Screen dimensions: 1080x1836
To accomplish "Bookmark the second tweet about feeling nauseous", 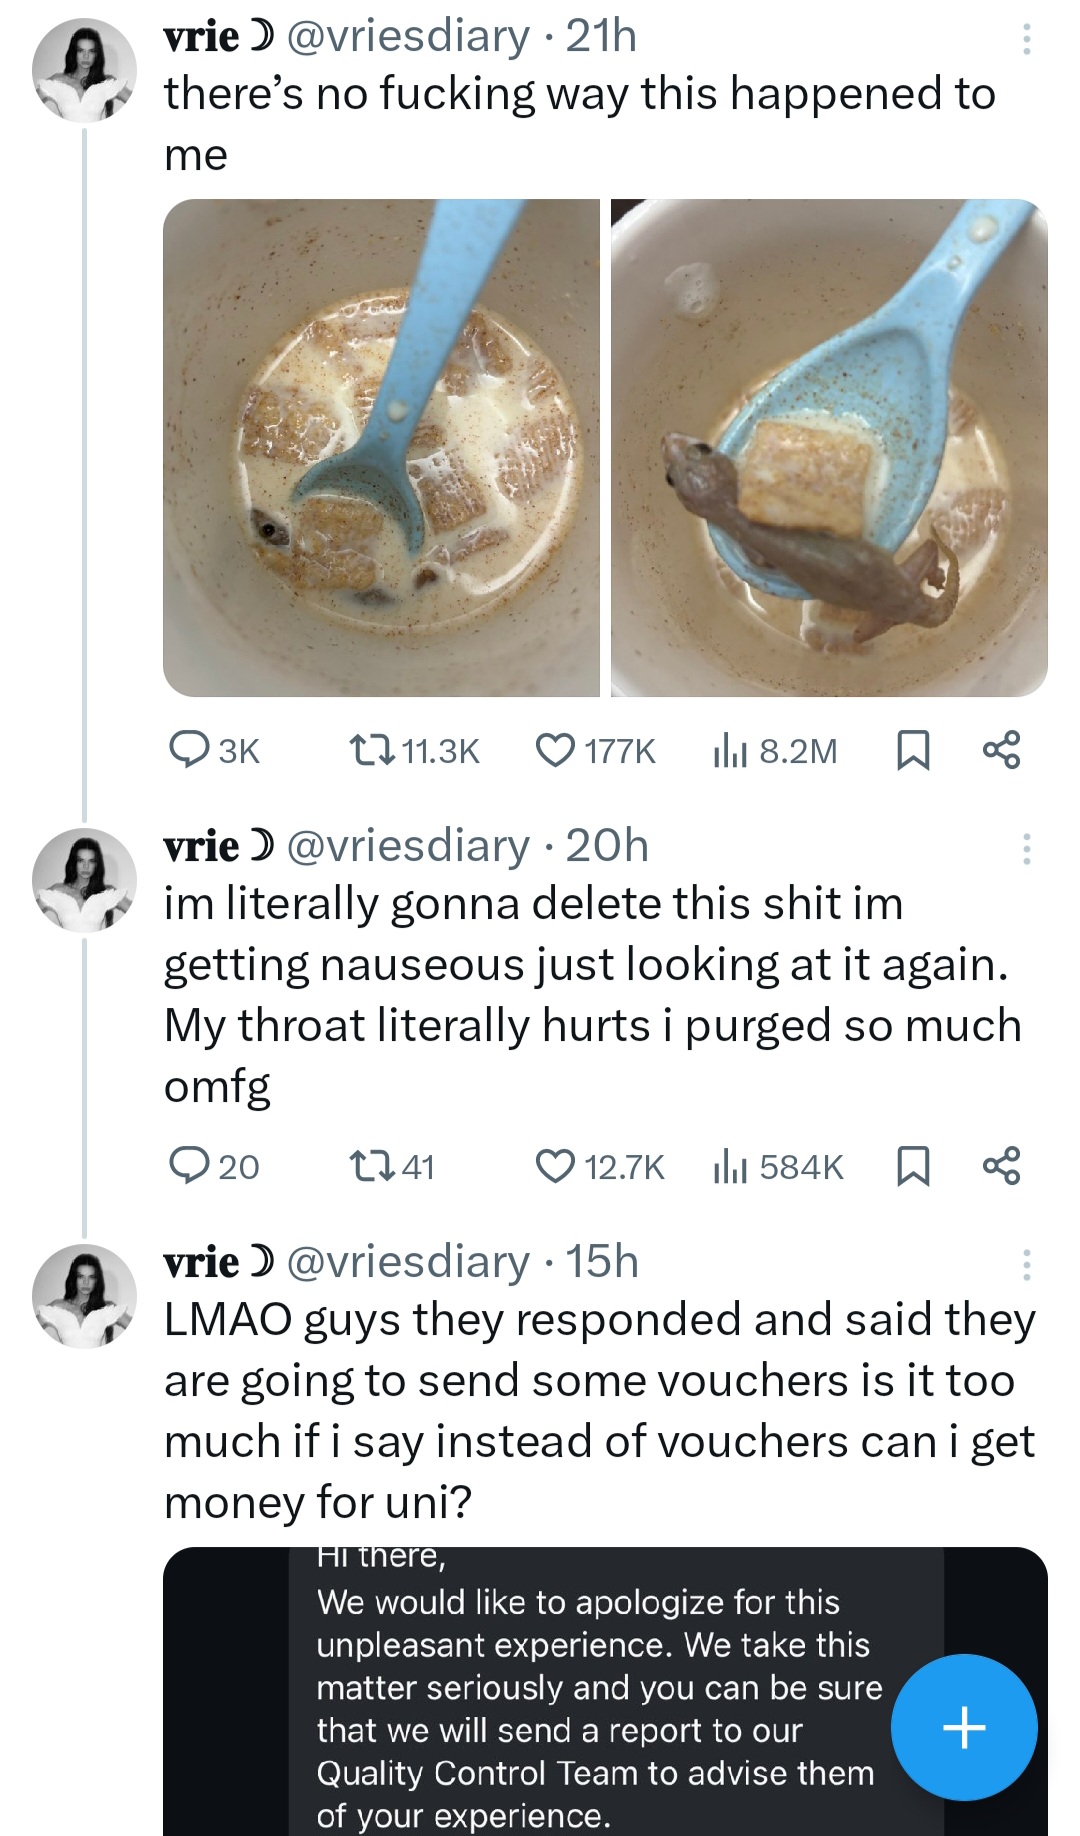I will (912, 1166).
